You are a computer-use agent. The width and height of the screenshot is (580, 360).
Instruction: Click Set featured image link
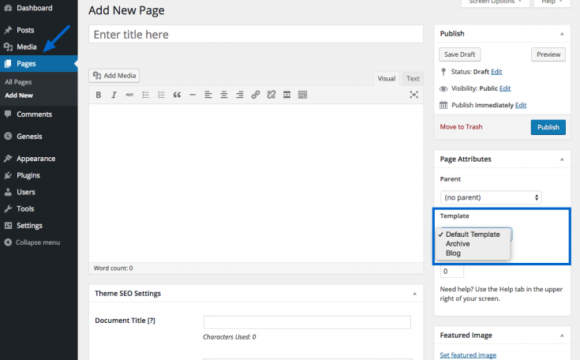tap(468, 355)
